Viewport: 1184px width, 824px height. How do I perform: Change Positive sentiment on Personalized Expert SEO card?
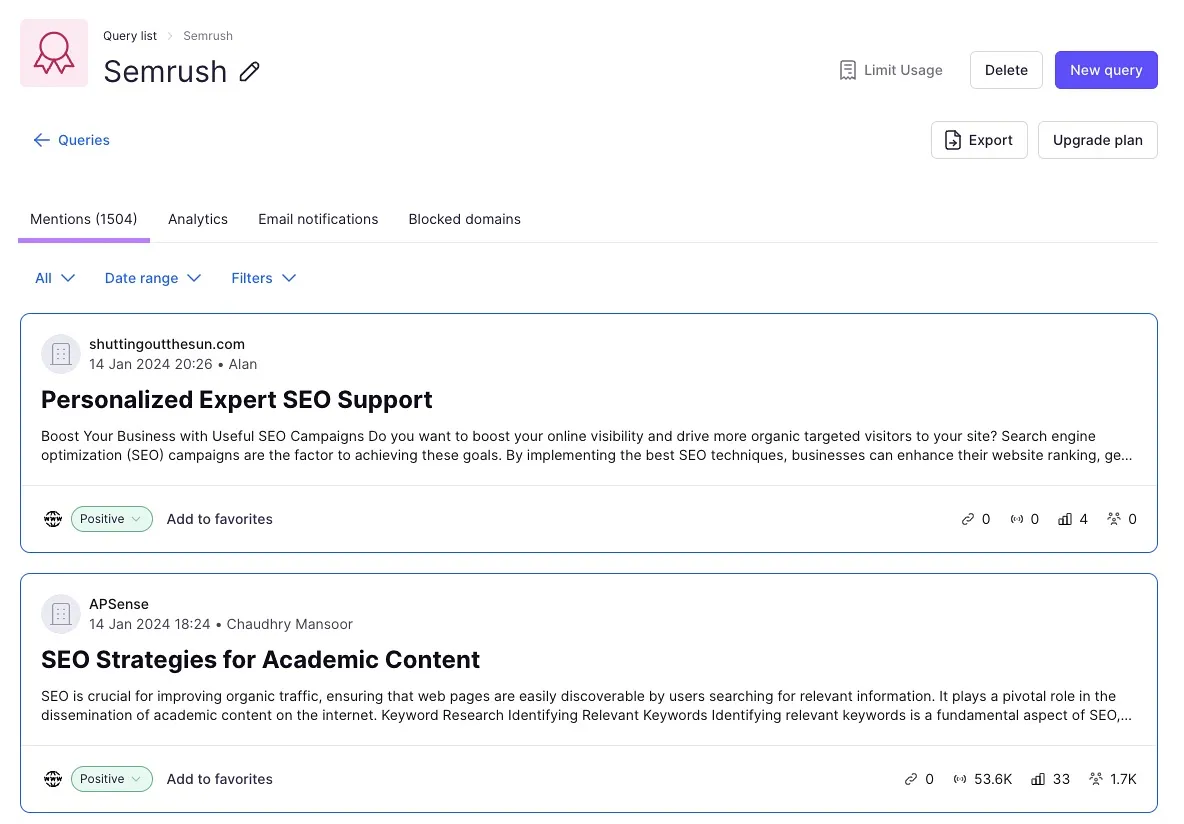click(112, 519)
